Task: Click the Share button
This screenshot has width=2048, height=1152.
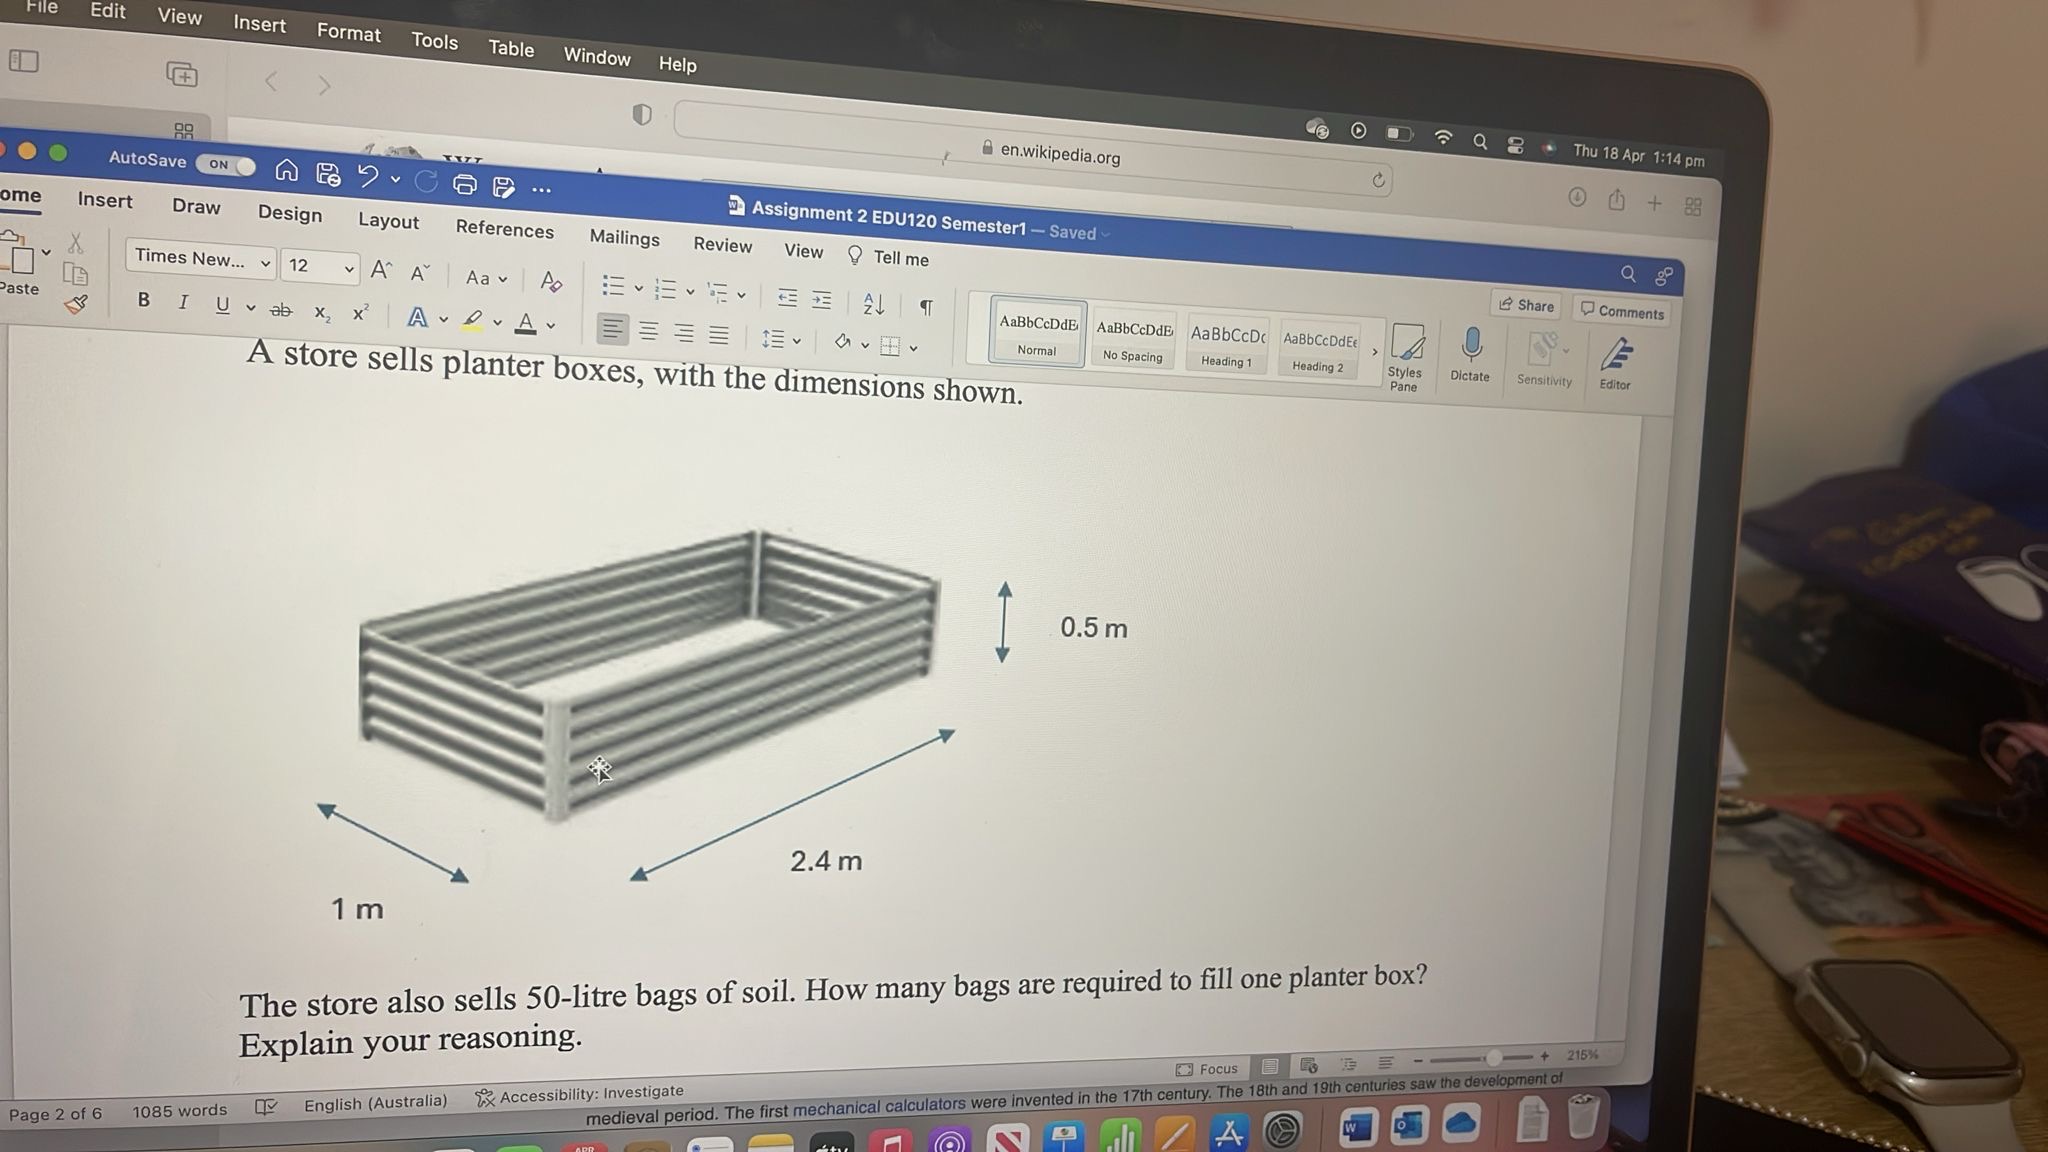Action: (x=1526, y=305)
